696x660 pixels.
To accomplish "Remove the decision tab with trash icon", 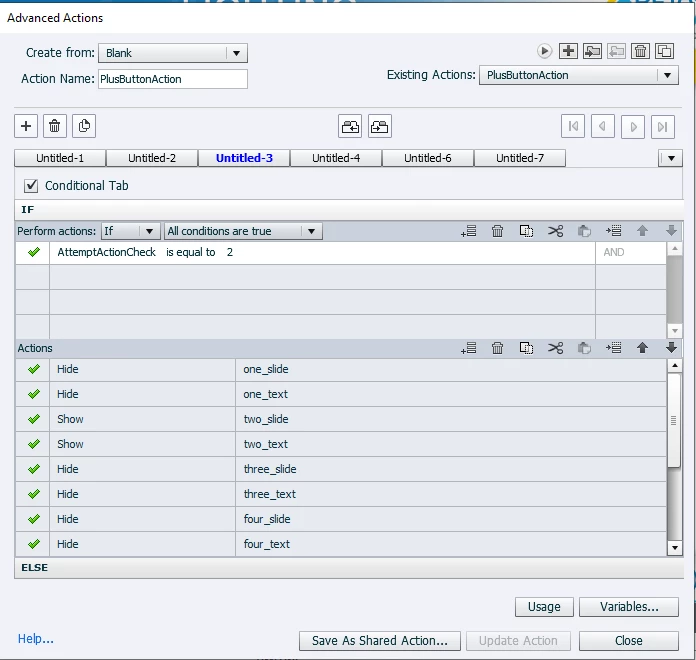I will 55,126.
